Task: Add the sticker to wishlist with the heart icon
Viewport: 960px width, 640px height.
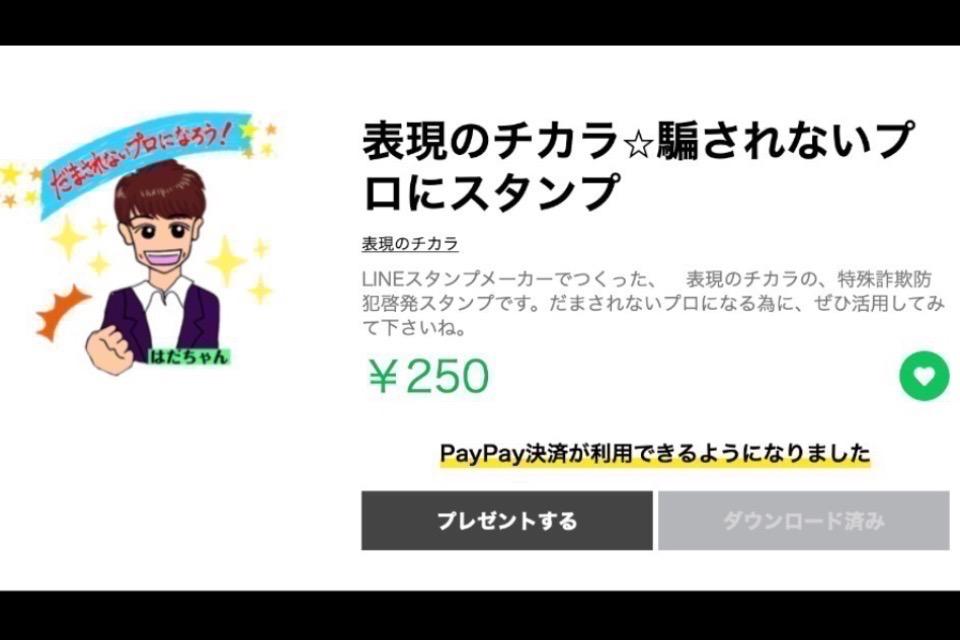Action: click(x=924, y=375)
